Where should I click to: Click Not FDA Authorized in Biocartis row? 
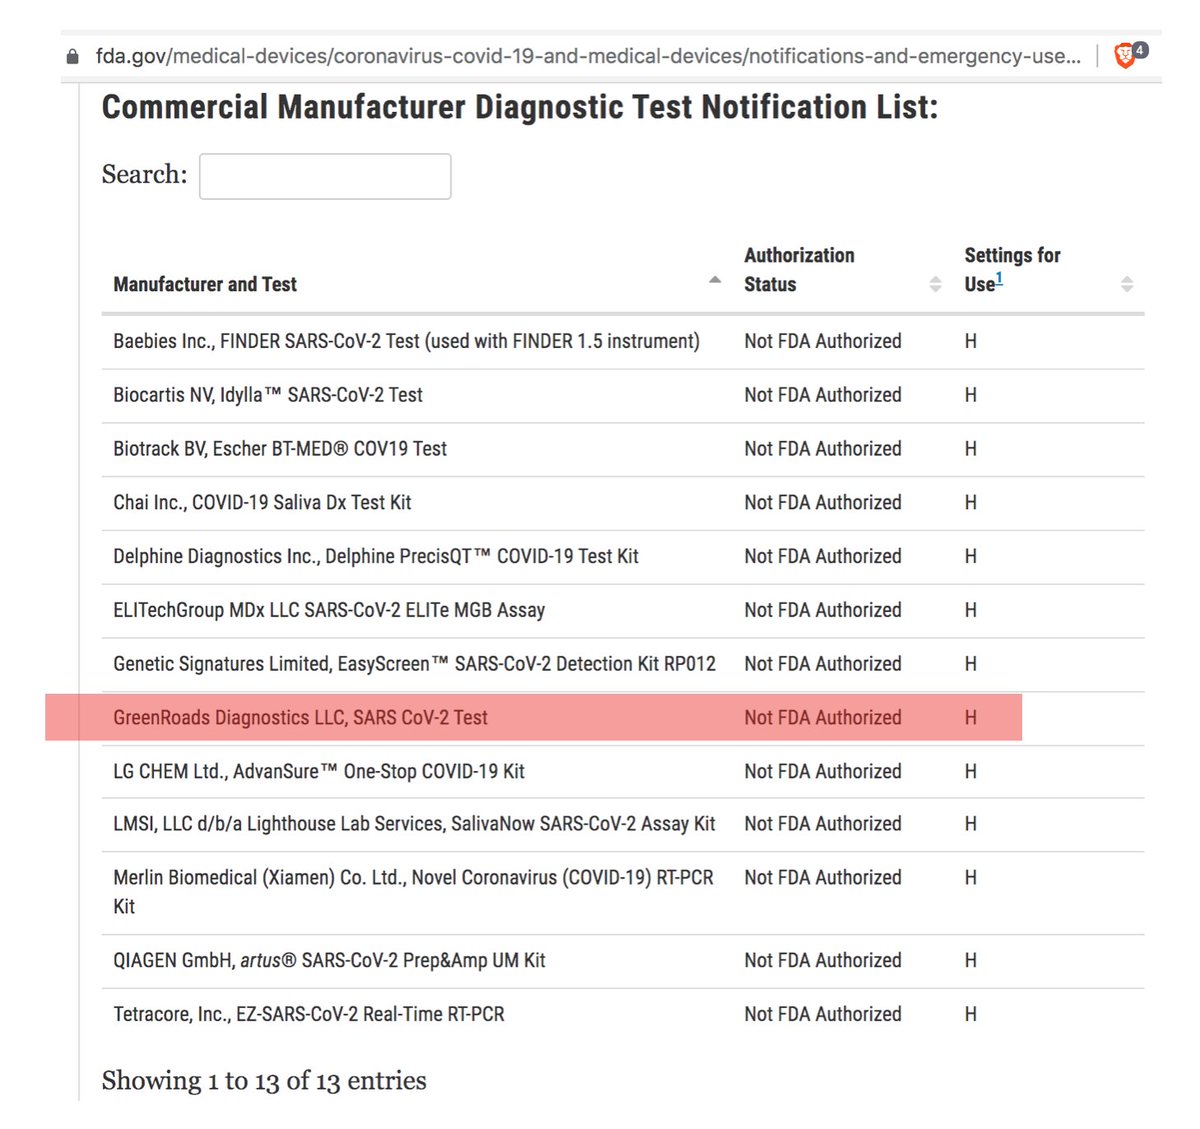pos(823,395)
